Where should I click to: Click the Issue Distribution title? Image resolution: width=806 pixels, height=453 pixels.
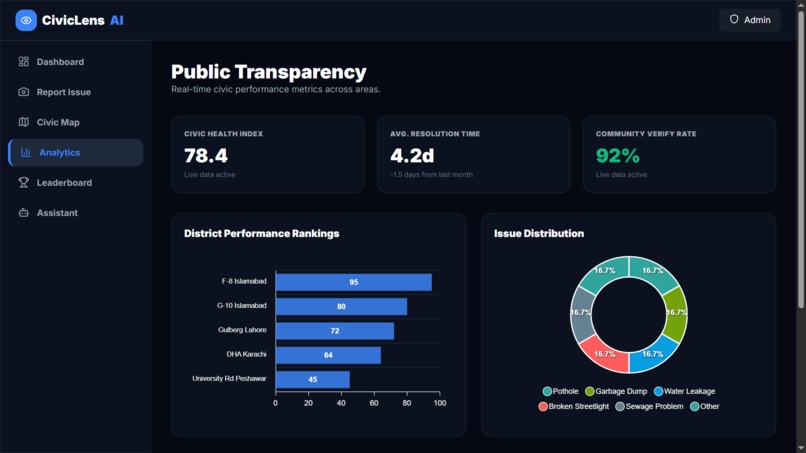[539, 233]
